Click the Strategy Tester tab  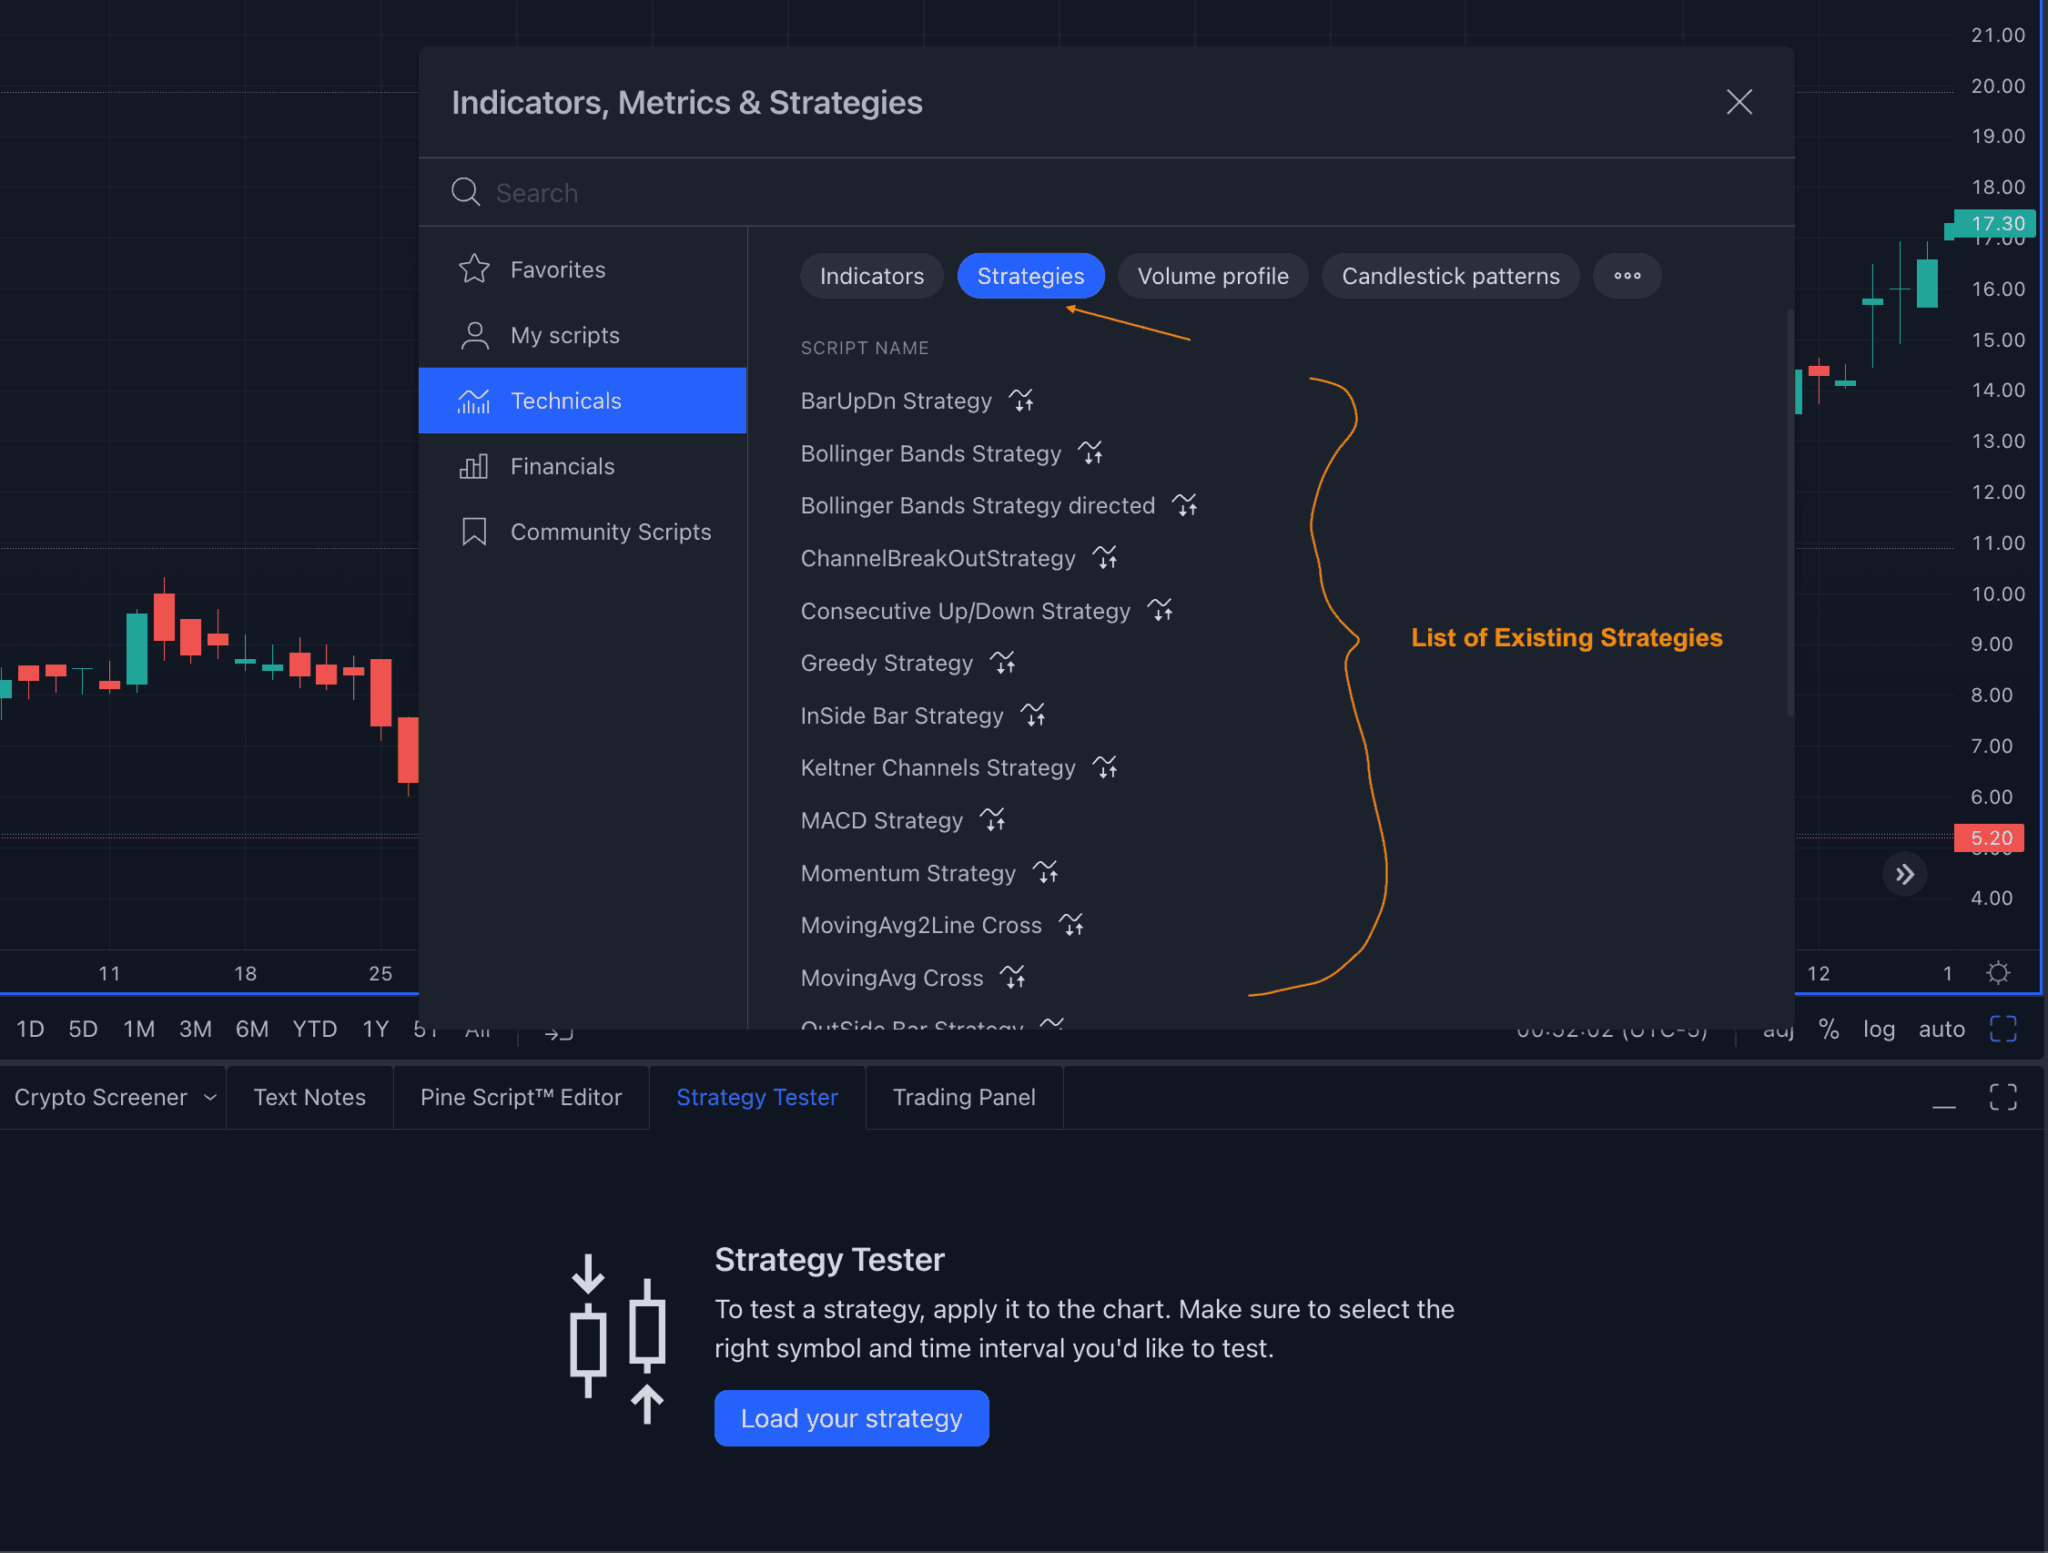click(x=757, y=1096)
